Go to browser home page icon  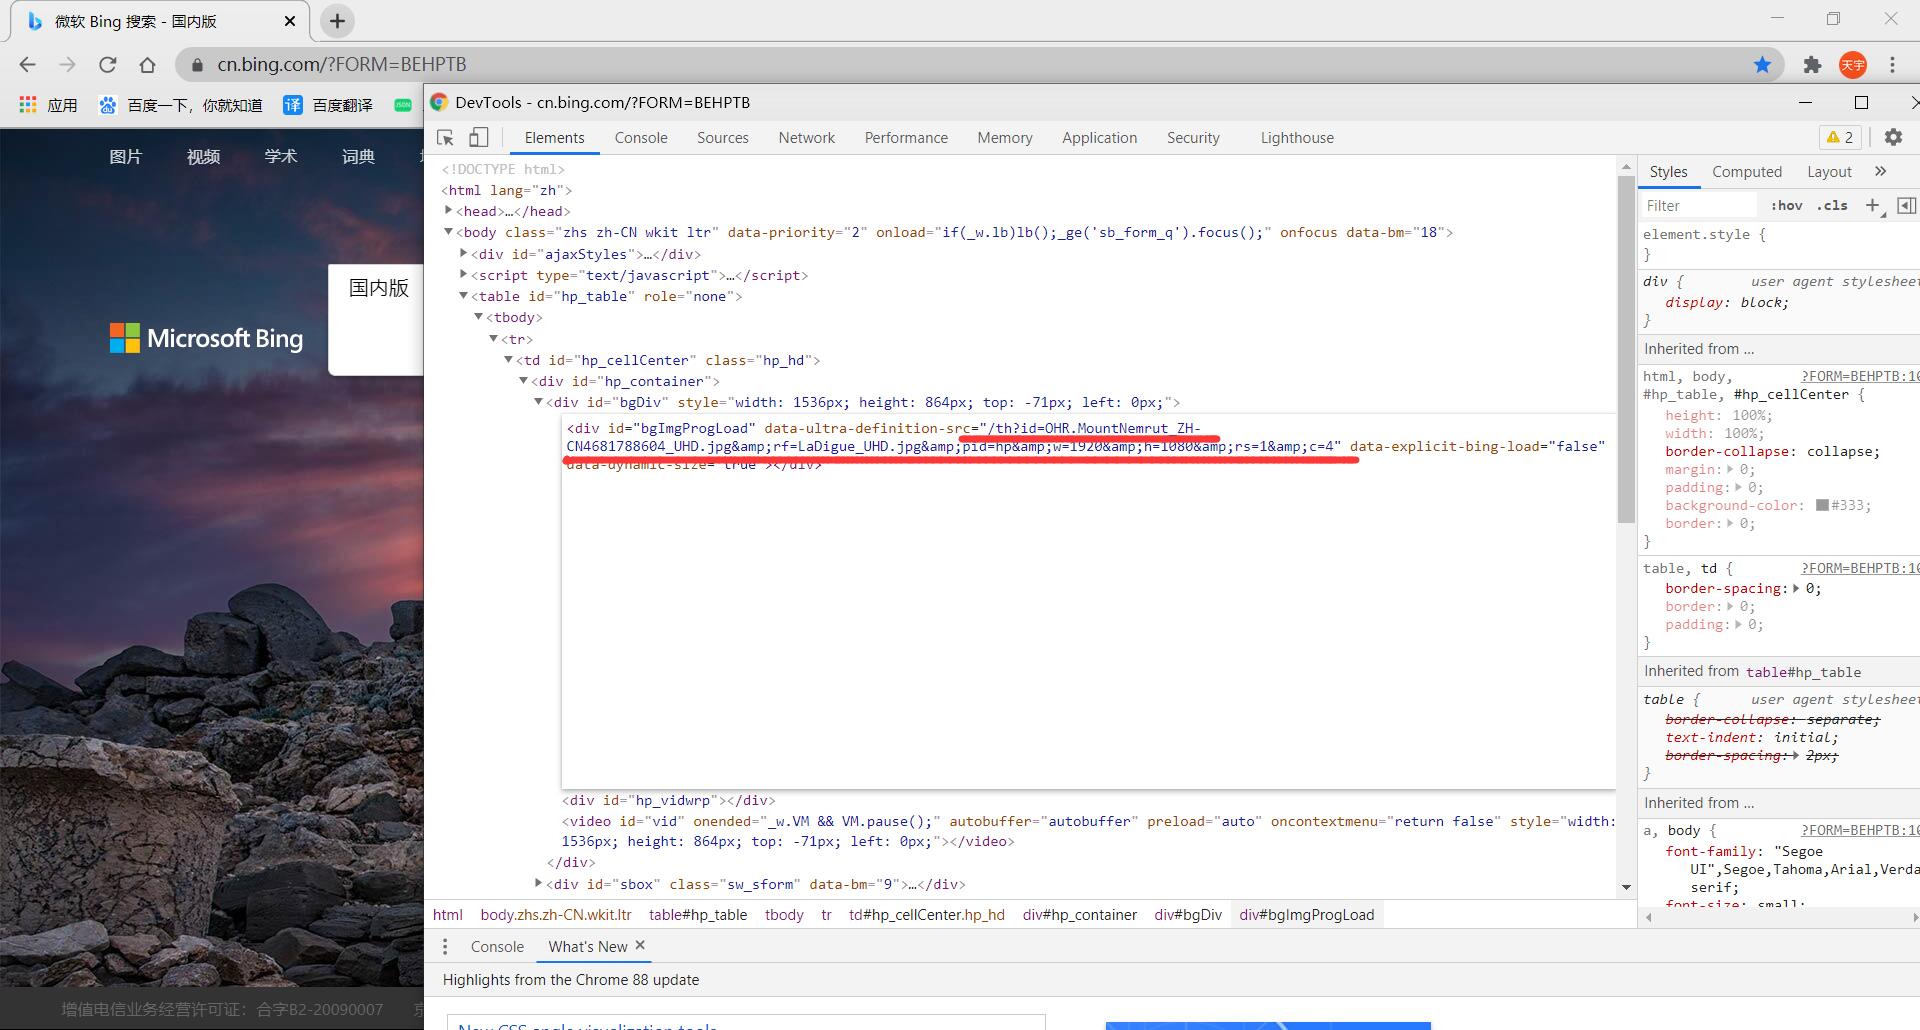coord(147,65)
